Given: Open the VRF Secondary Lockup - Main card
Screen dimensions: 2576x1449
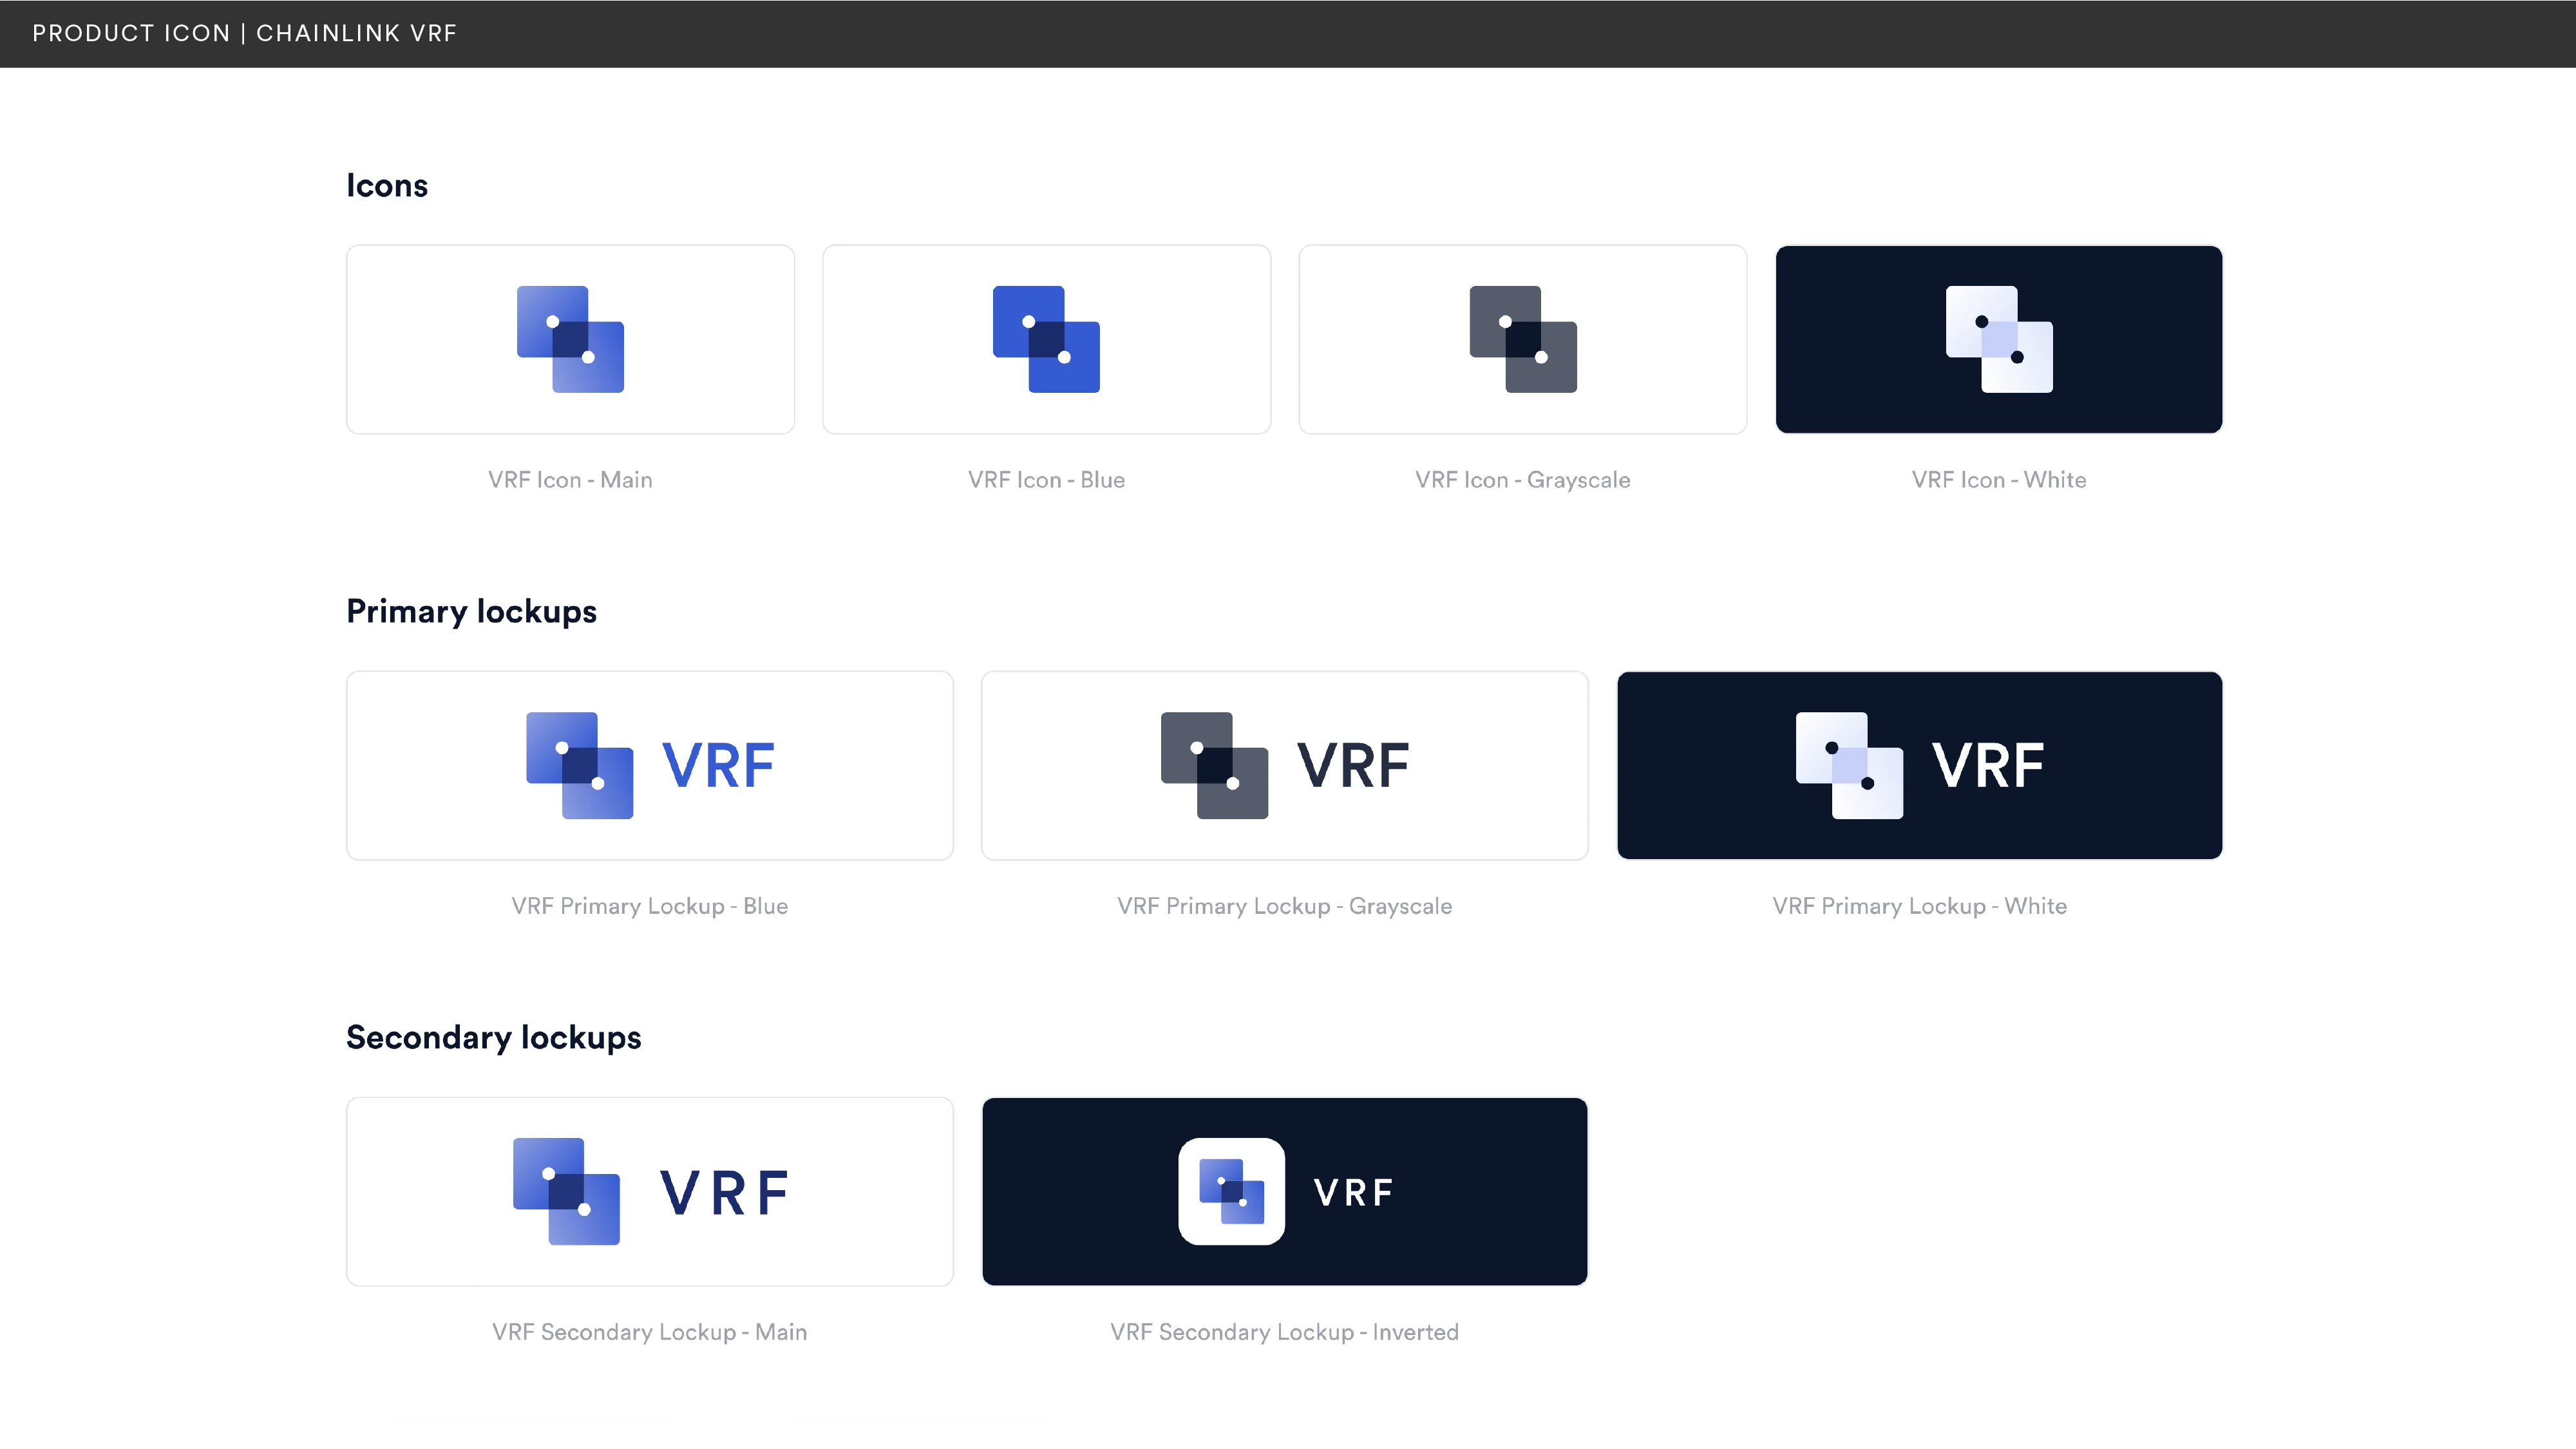Looking at the screenshot, I should [649, 1191].
